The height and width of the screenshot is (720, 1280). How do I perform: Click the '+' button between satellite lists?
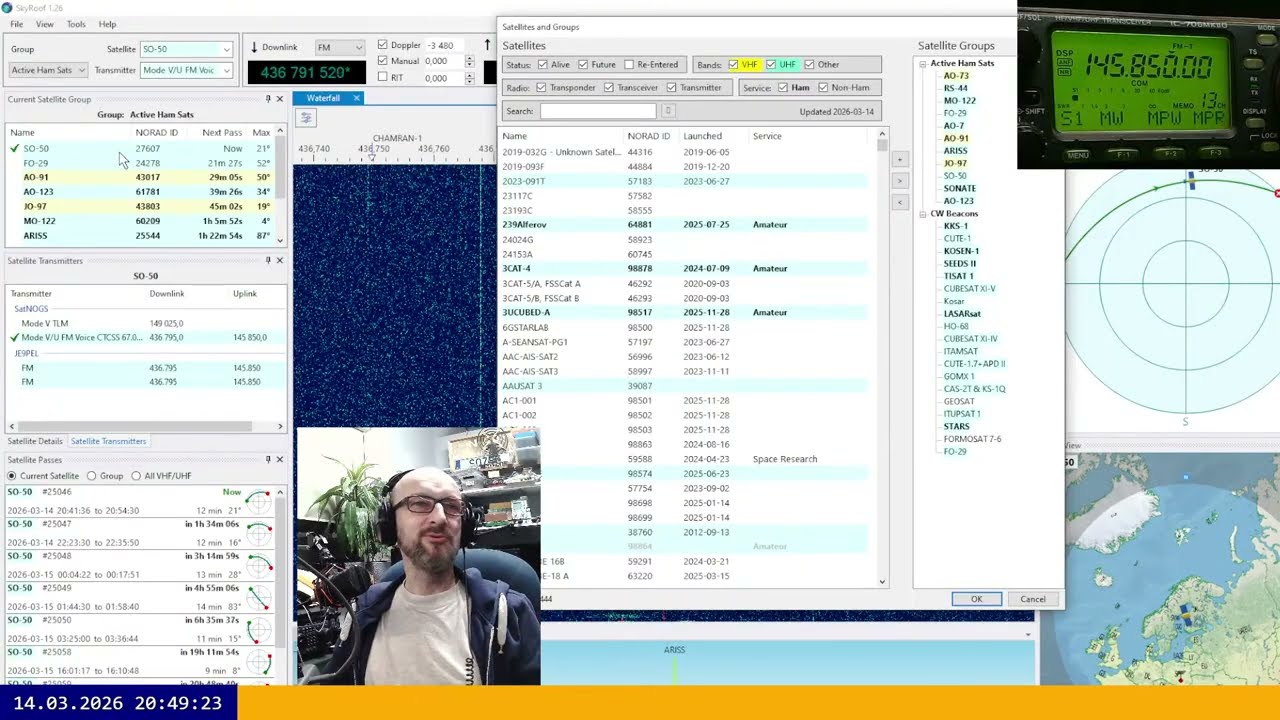pyautogui.click(x=900, y=160)
